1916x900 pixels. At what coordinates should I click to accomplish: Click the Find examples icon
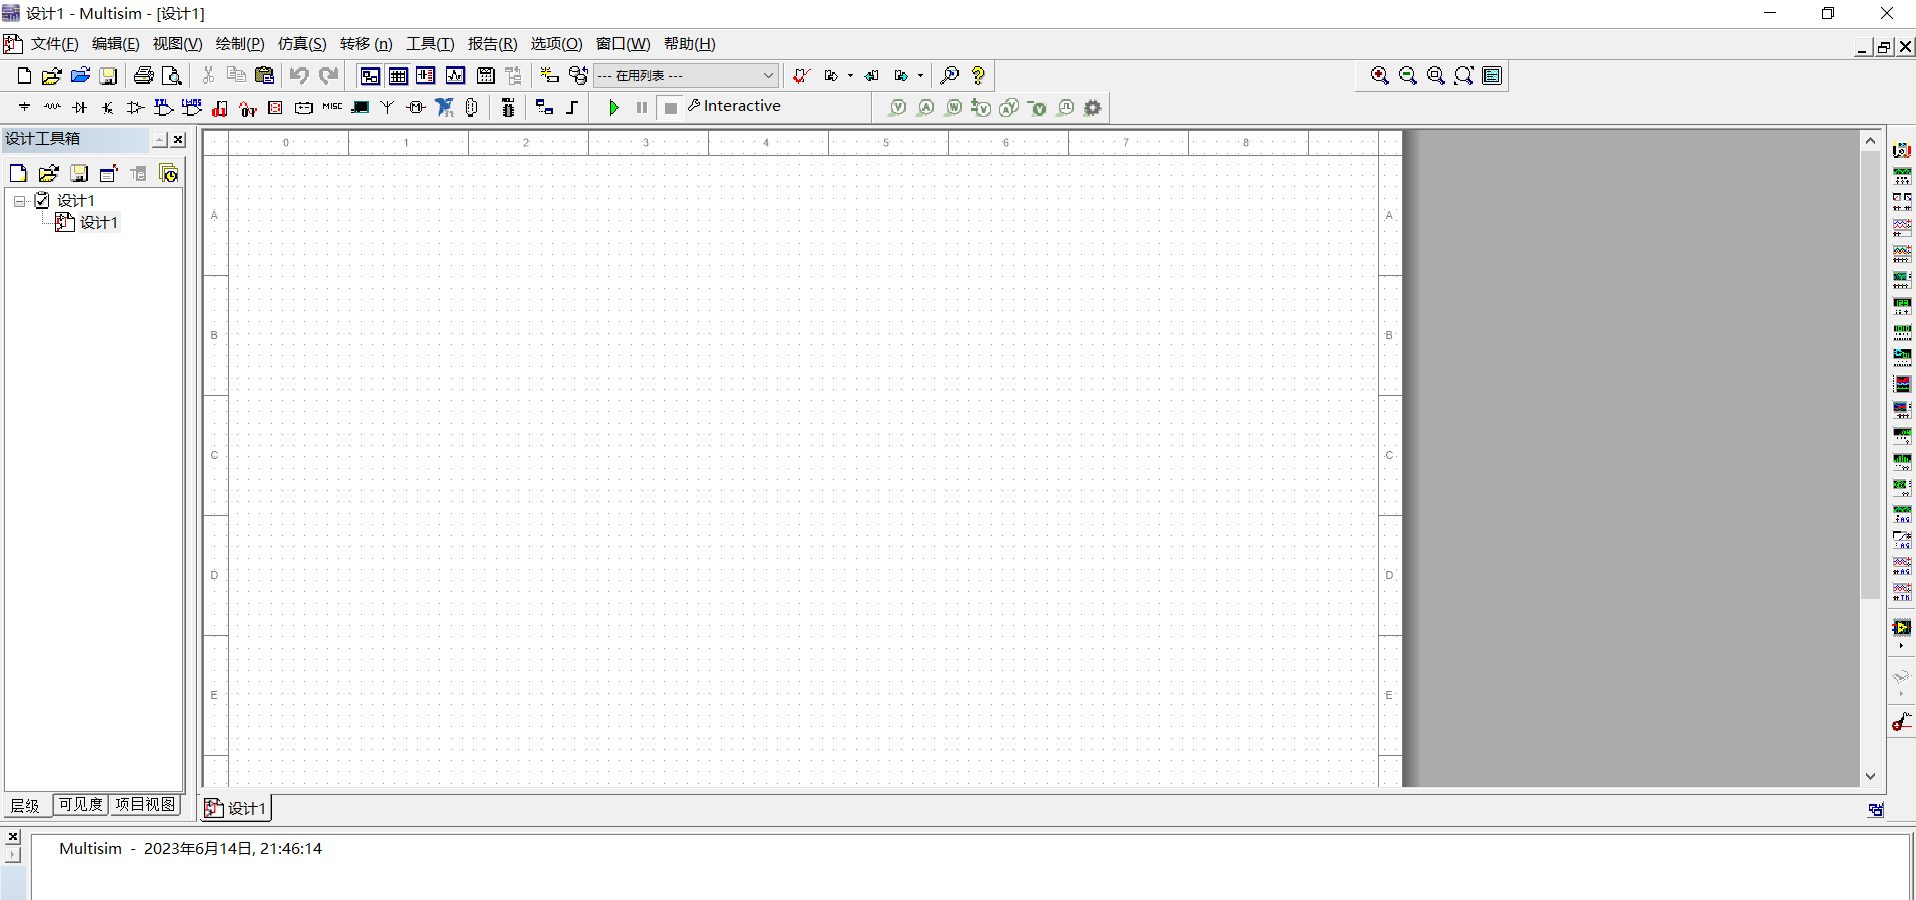pyautogui.click(x=950, y=75)
